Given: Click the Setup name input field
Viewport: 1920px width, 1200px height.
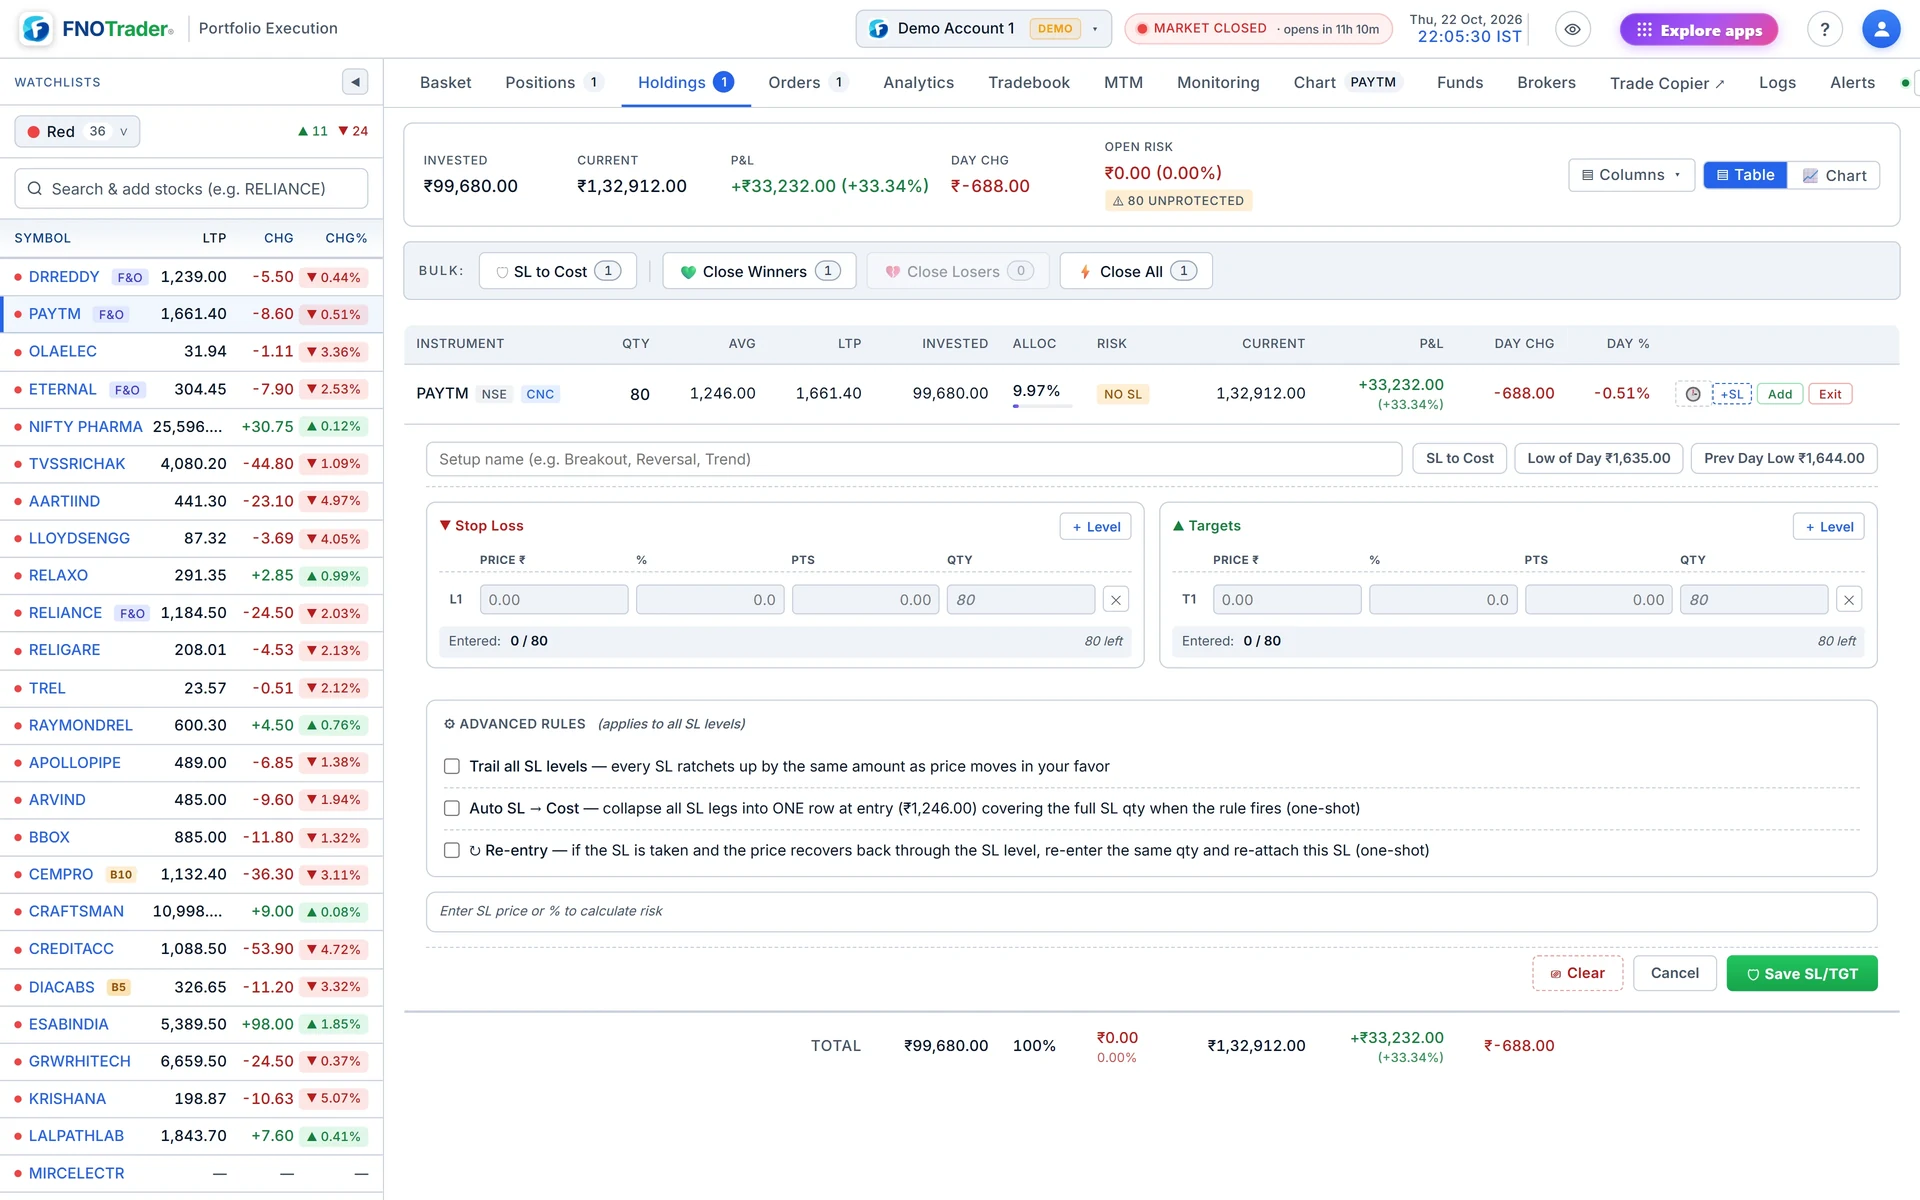Looking at the screenshot, I should click(x=914, y=459).
